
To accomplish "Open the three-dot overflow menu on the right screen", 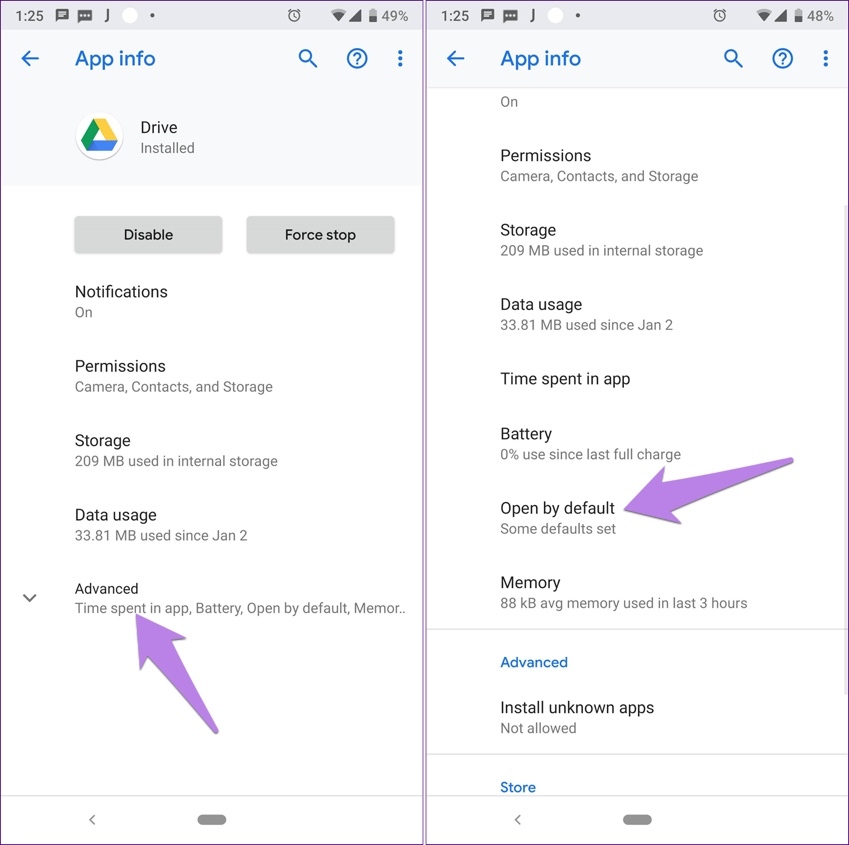I will [825, 59].
